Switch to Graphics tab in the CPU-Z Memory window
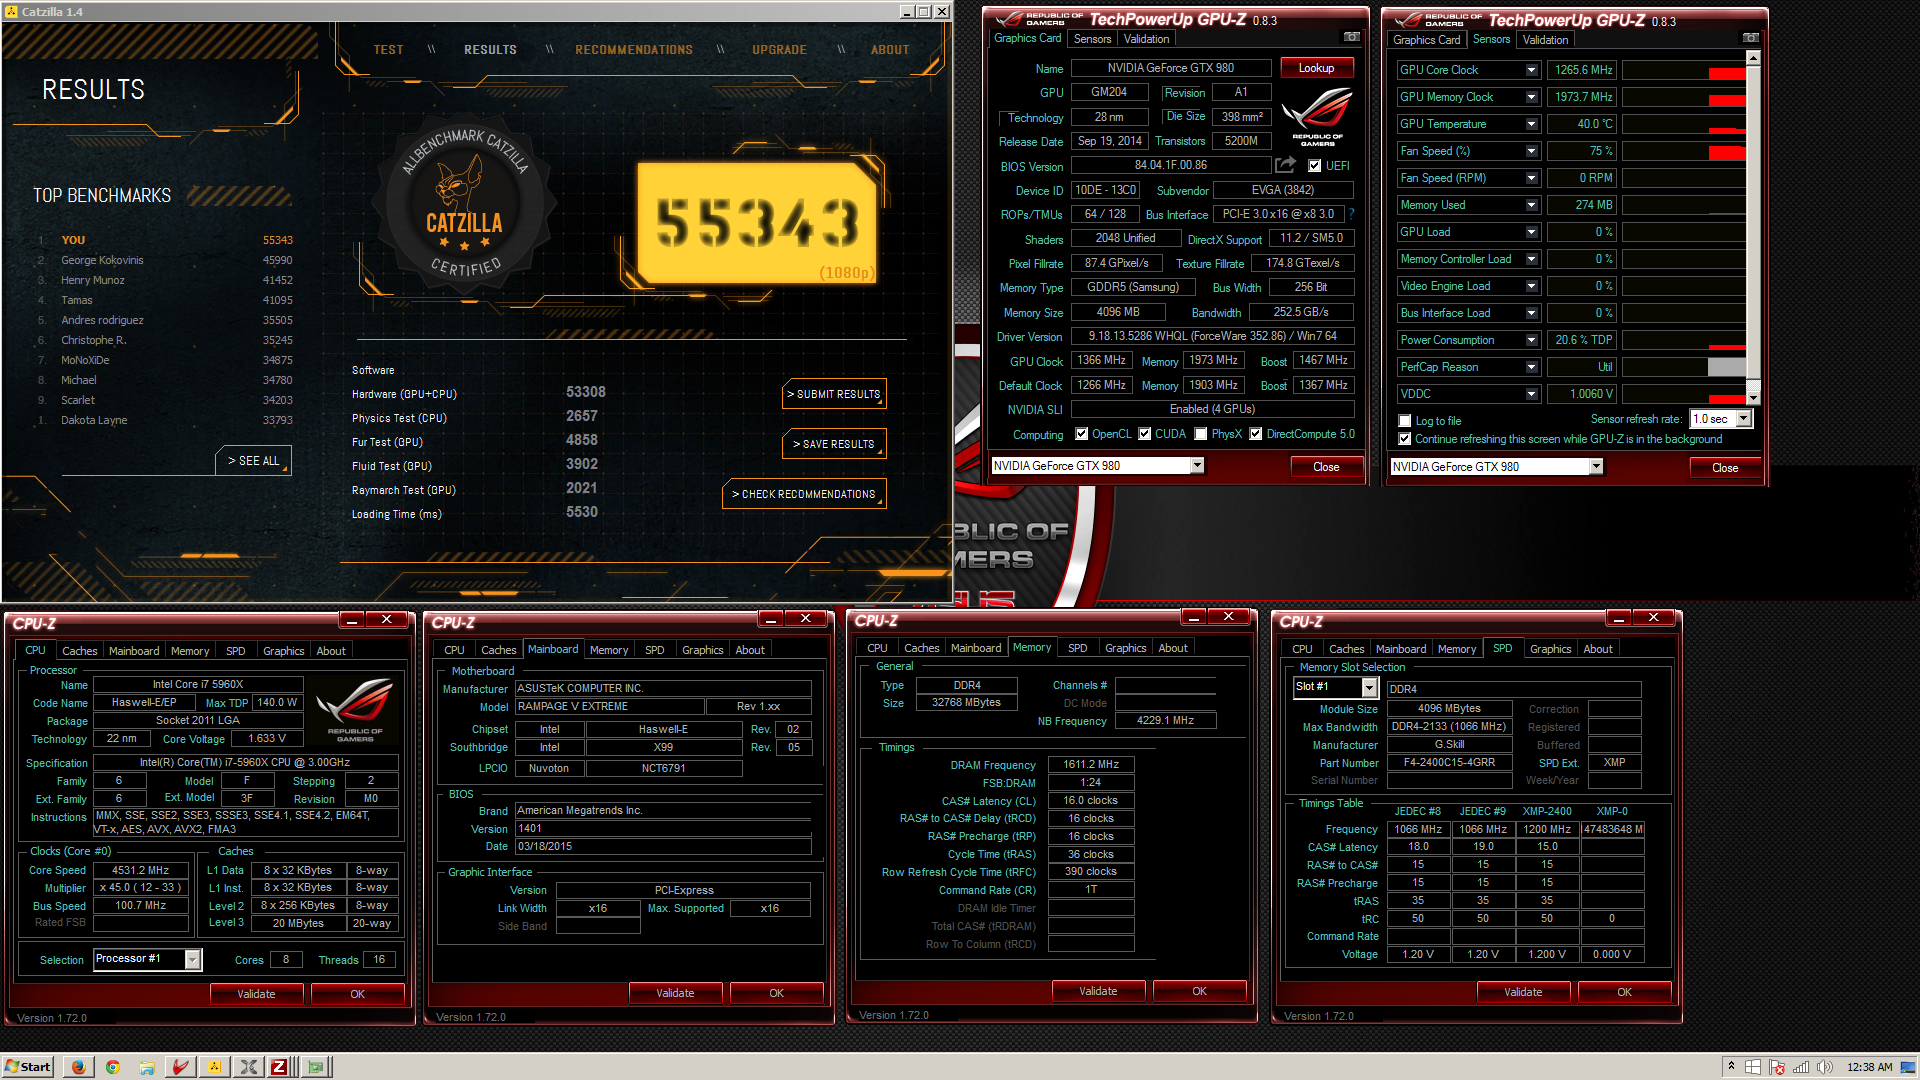Viewport: 1920px width, 1080px height. tap(1125, 648)
